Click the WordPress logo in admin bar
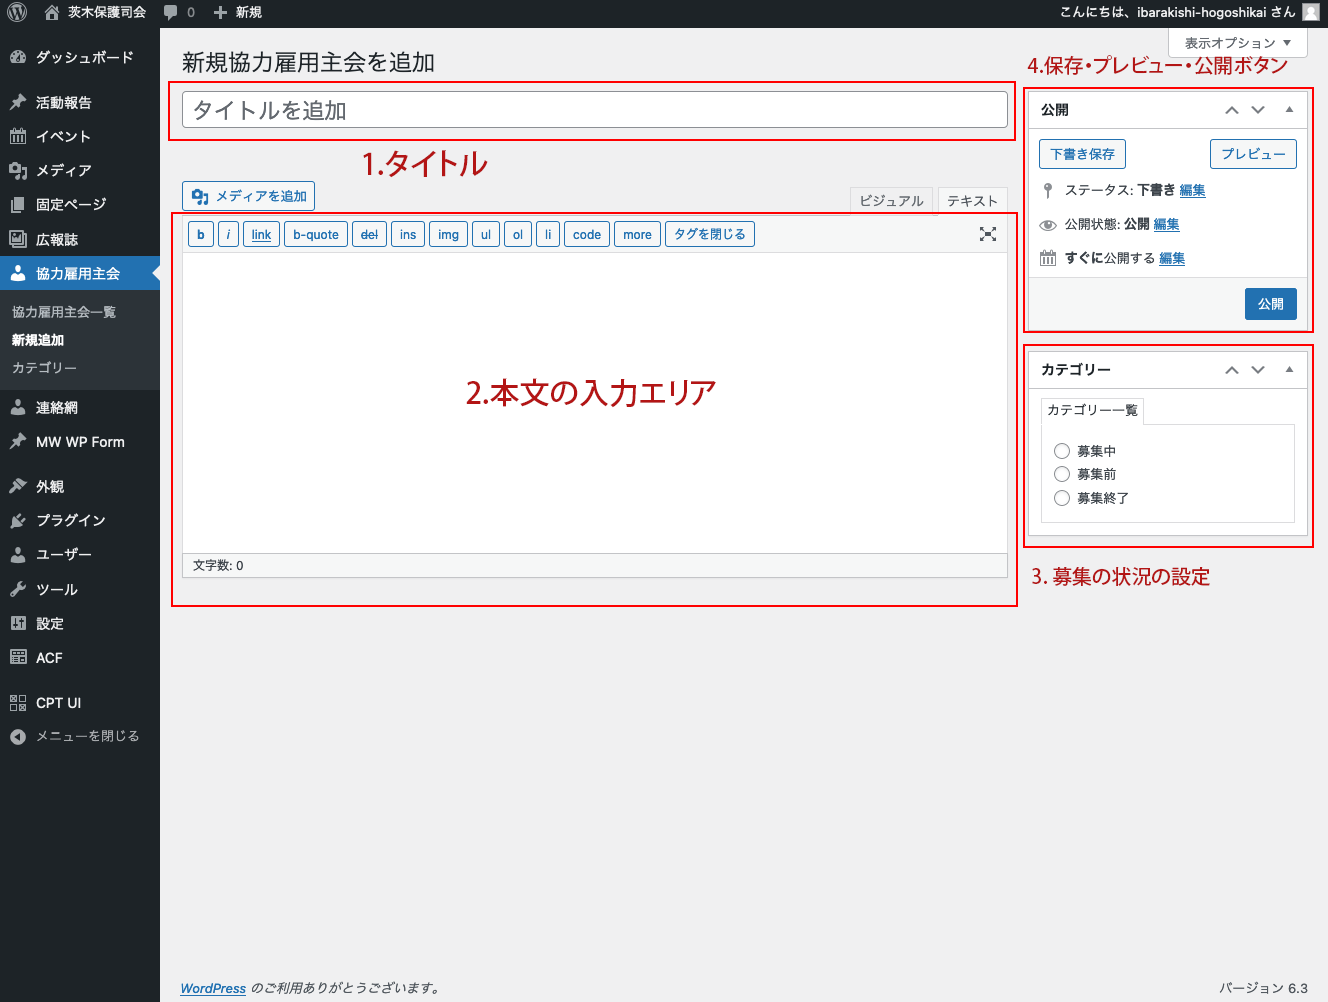 [x=14, y=13]
